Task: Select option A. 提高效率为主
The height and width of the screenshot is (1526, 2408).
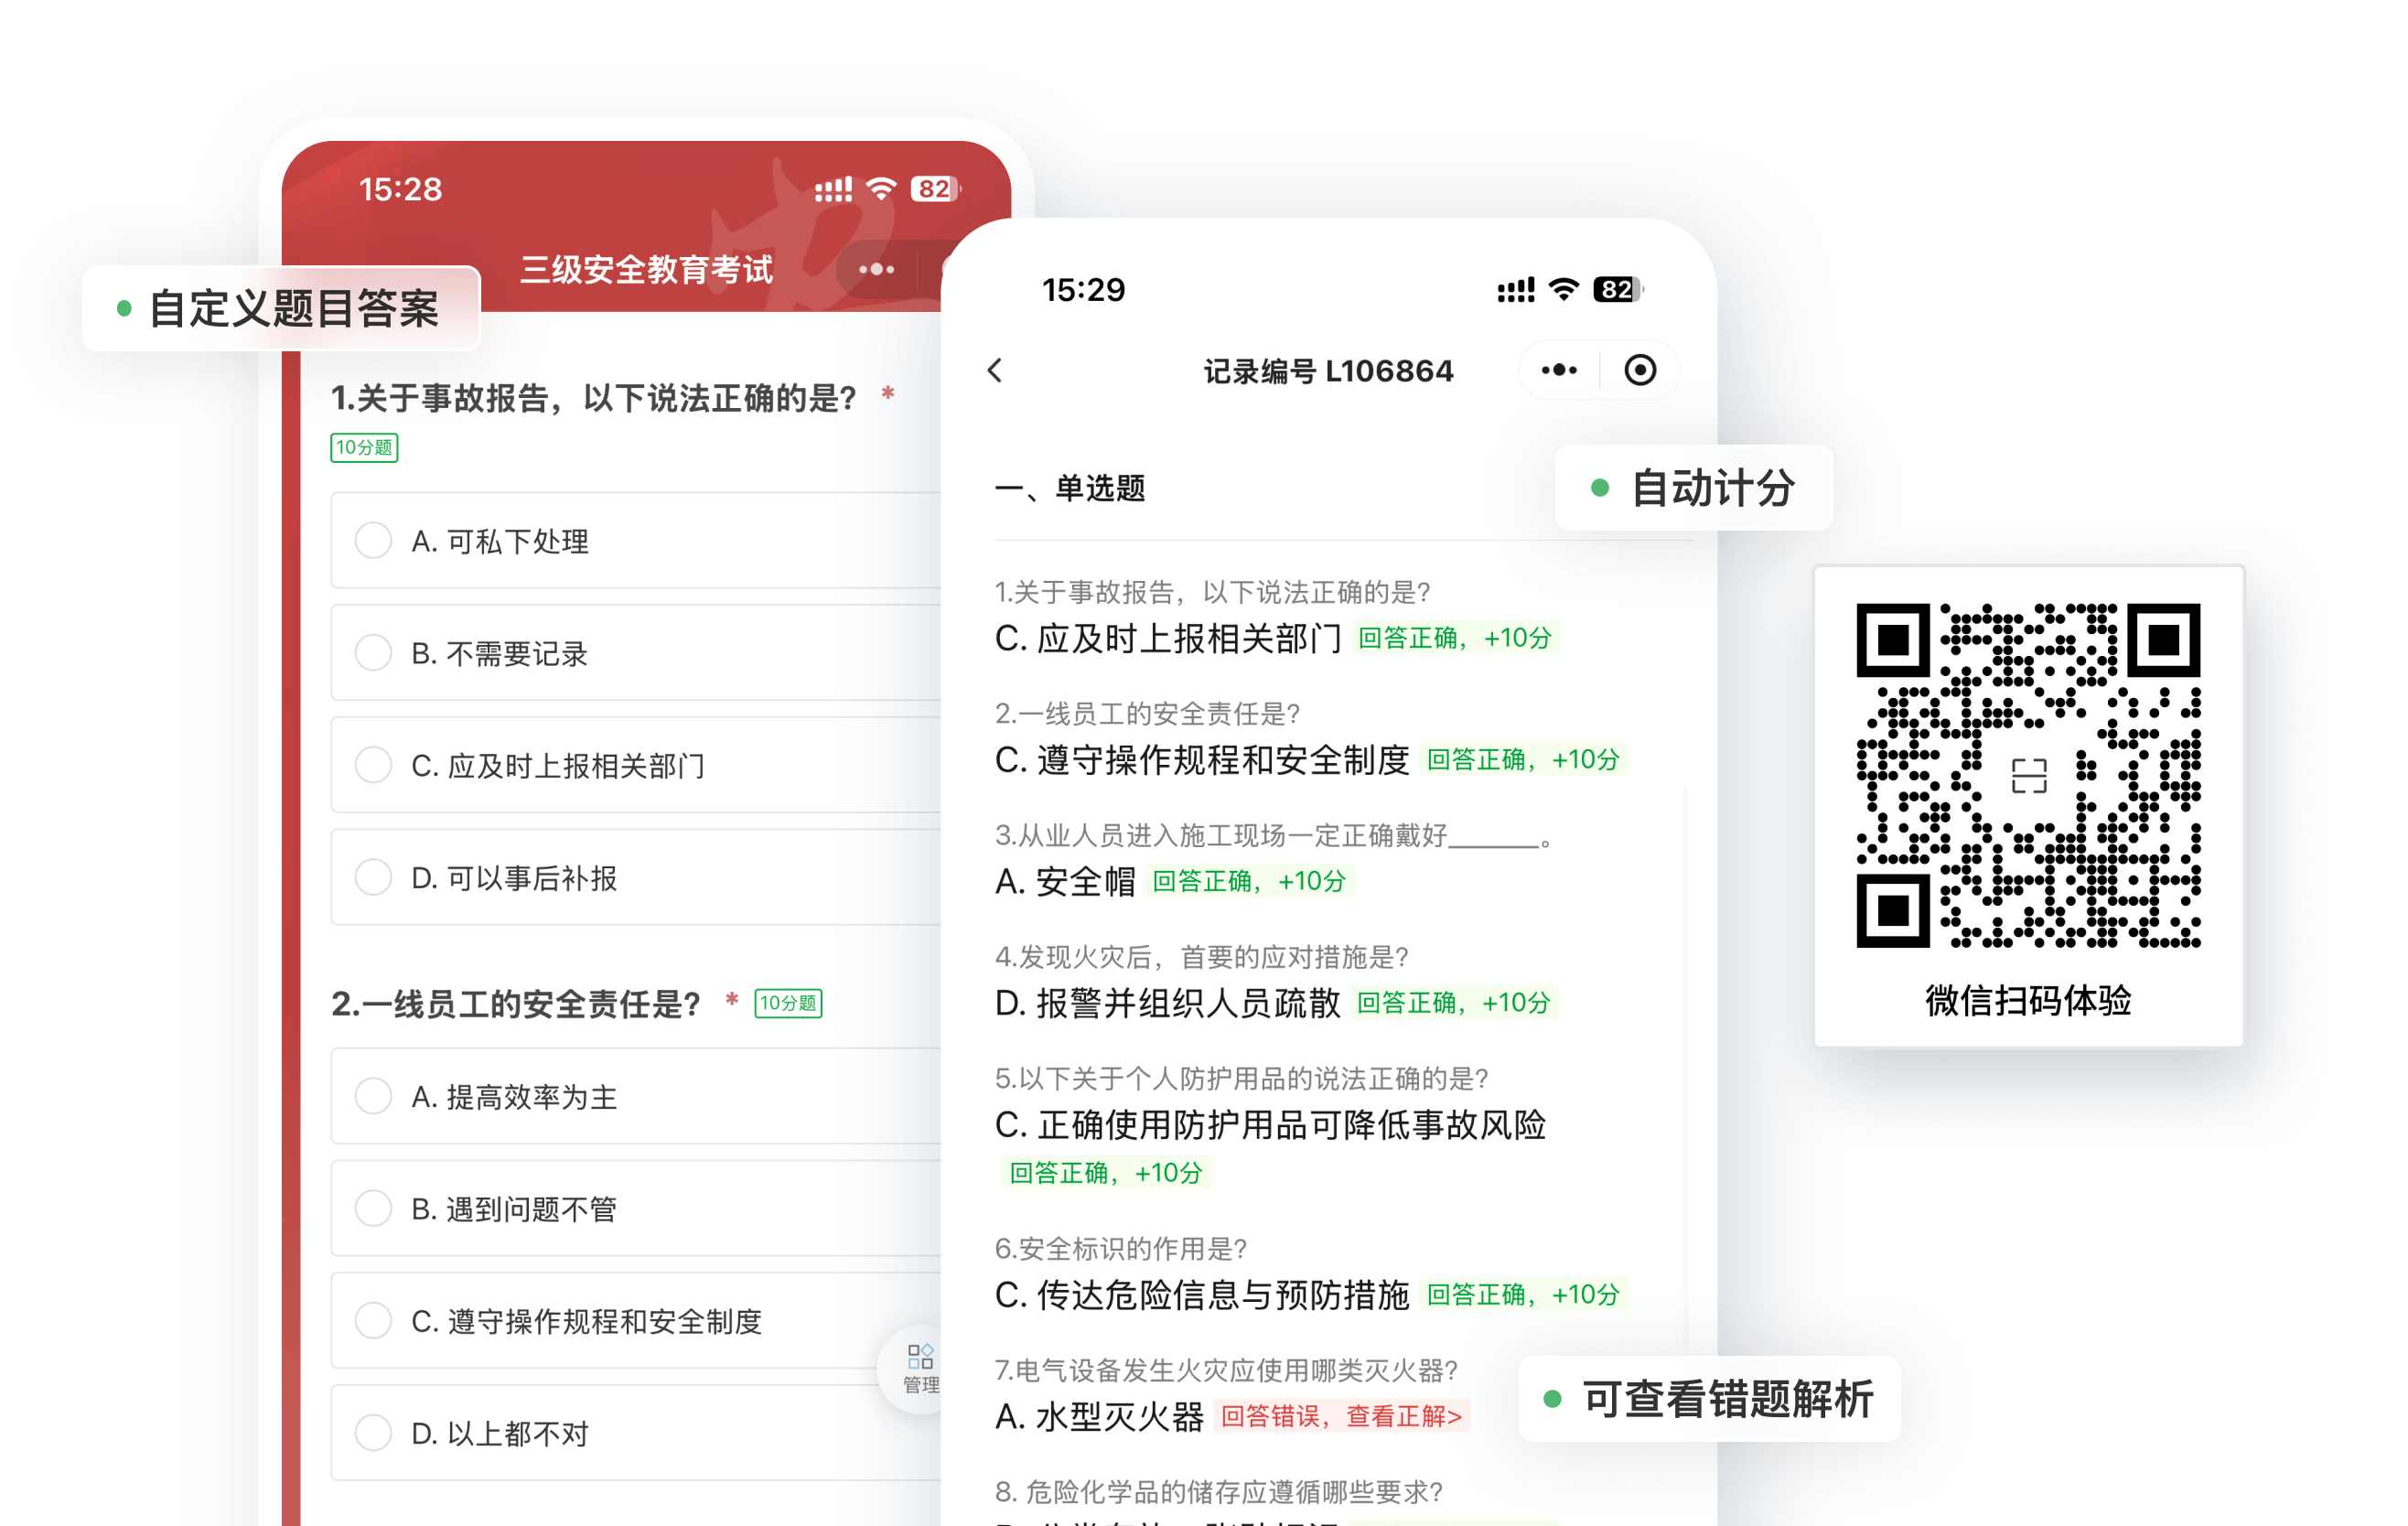Action: pos(636,1096)
